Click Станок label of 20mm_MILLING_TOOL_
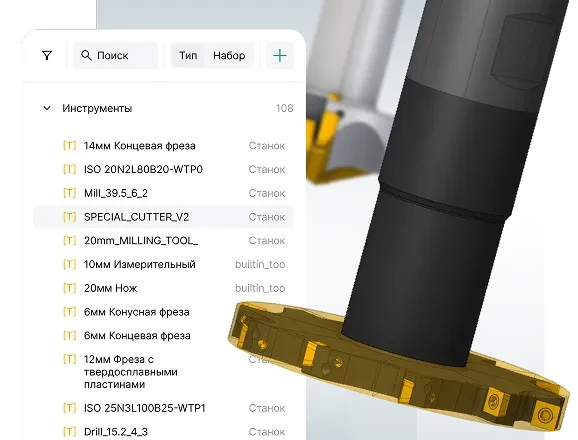The height and width of the screenshot is (440, 578). [x=267, y=241]
